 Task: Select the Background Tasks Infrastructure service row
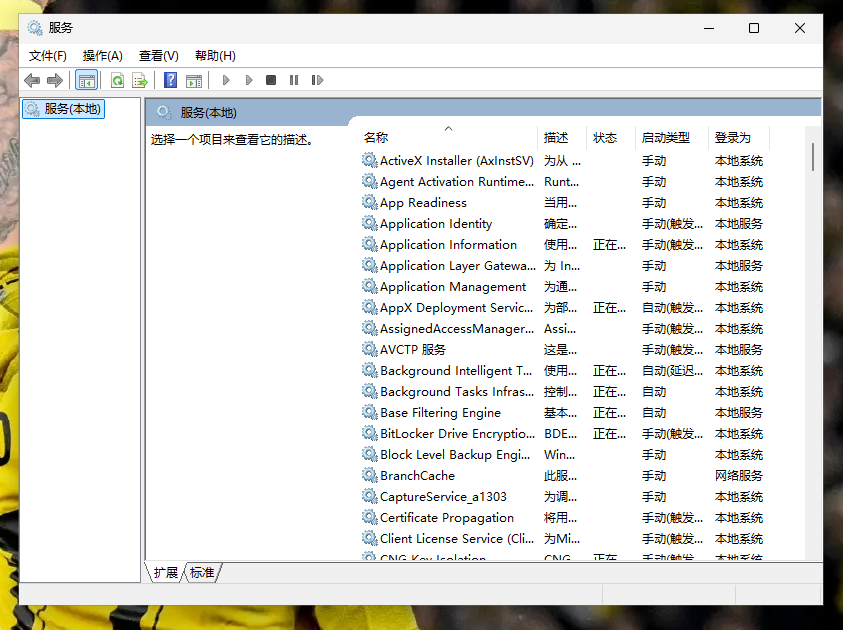[x=565, y=391]
